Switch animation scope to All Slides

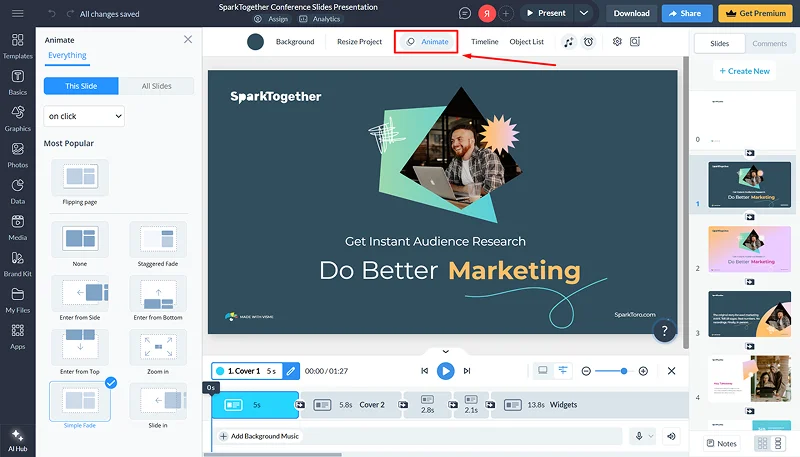156,86
